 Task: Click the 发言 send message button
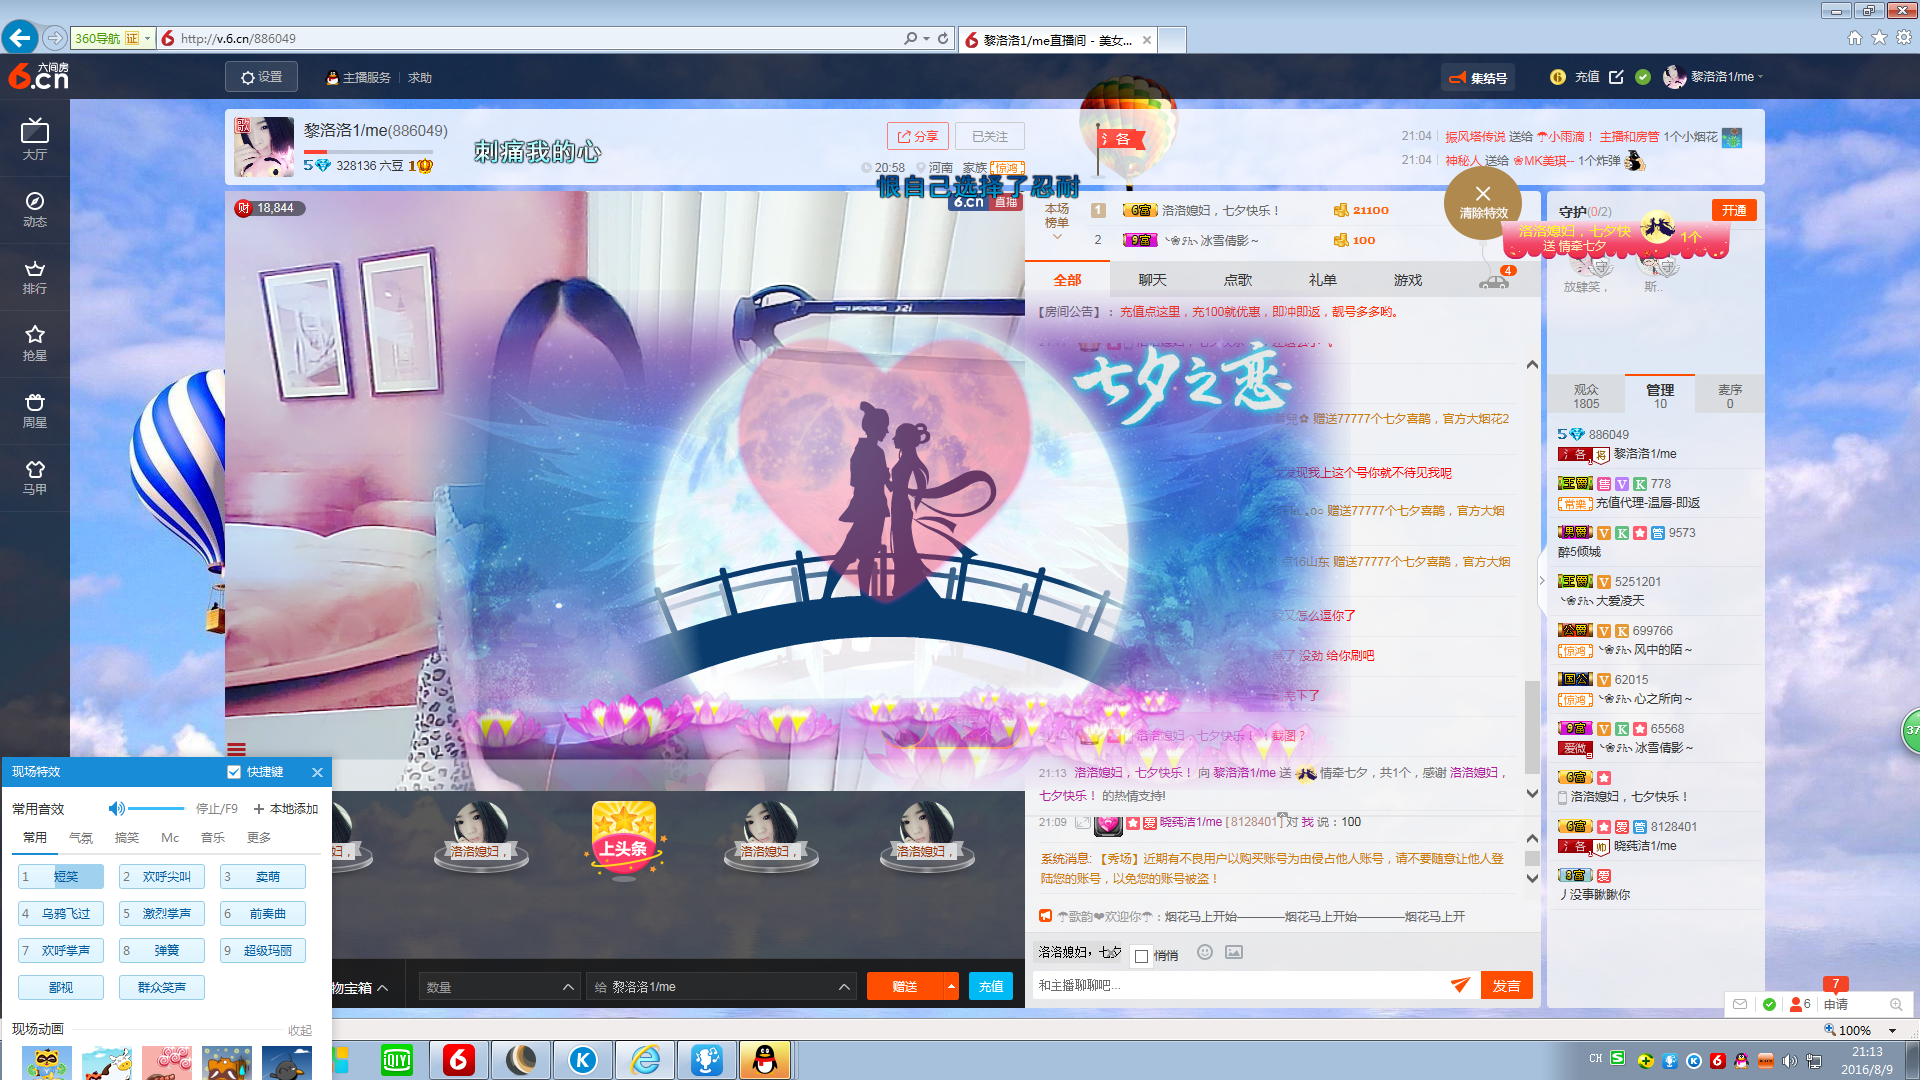1506,985
